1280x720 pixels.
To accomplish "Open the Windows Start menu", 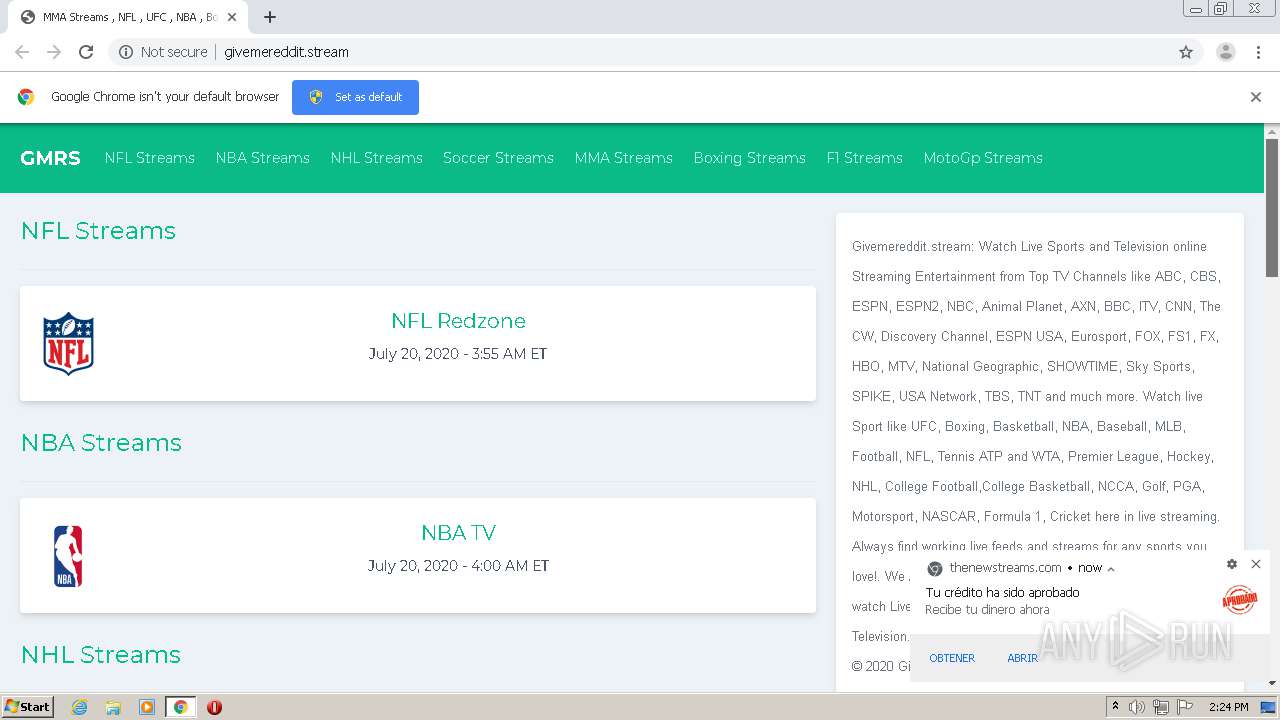I will pyautogui.click(x=27, y=707).
